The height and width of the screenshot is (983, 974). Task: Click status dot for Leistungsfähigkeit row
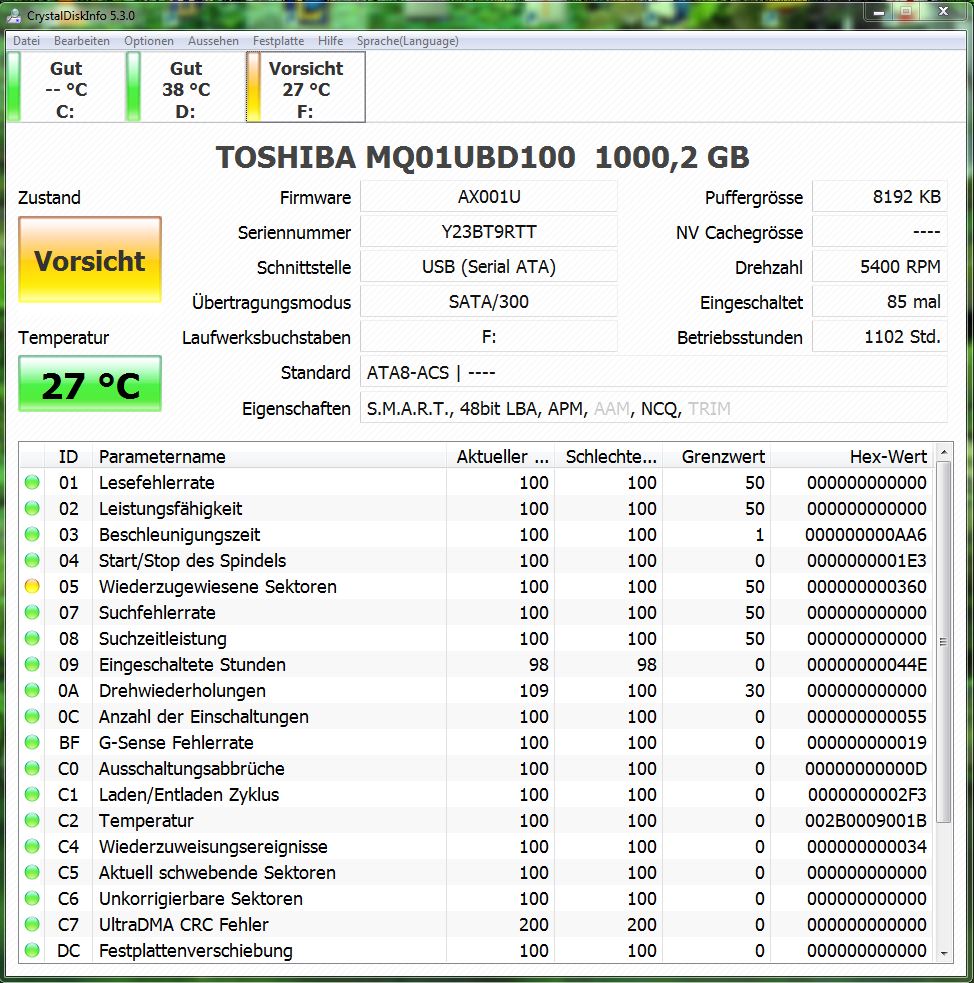pyautogui.click(x=32, y=508)
